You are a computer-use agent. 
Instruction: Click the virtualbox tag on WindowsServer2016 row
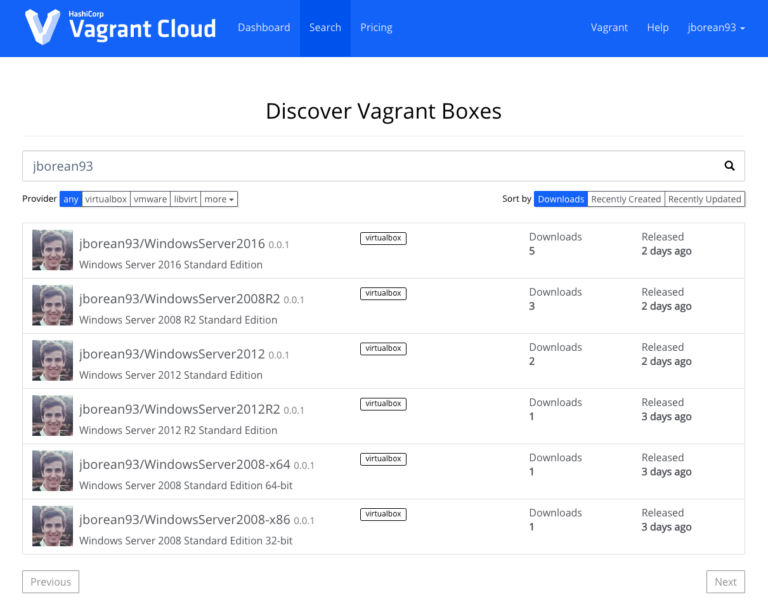click(383, 238)
